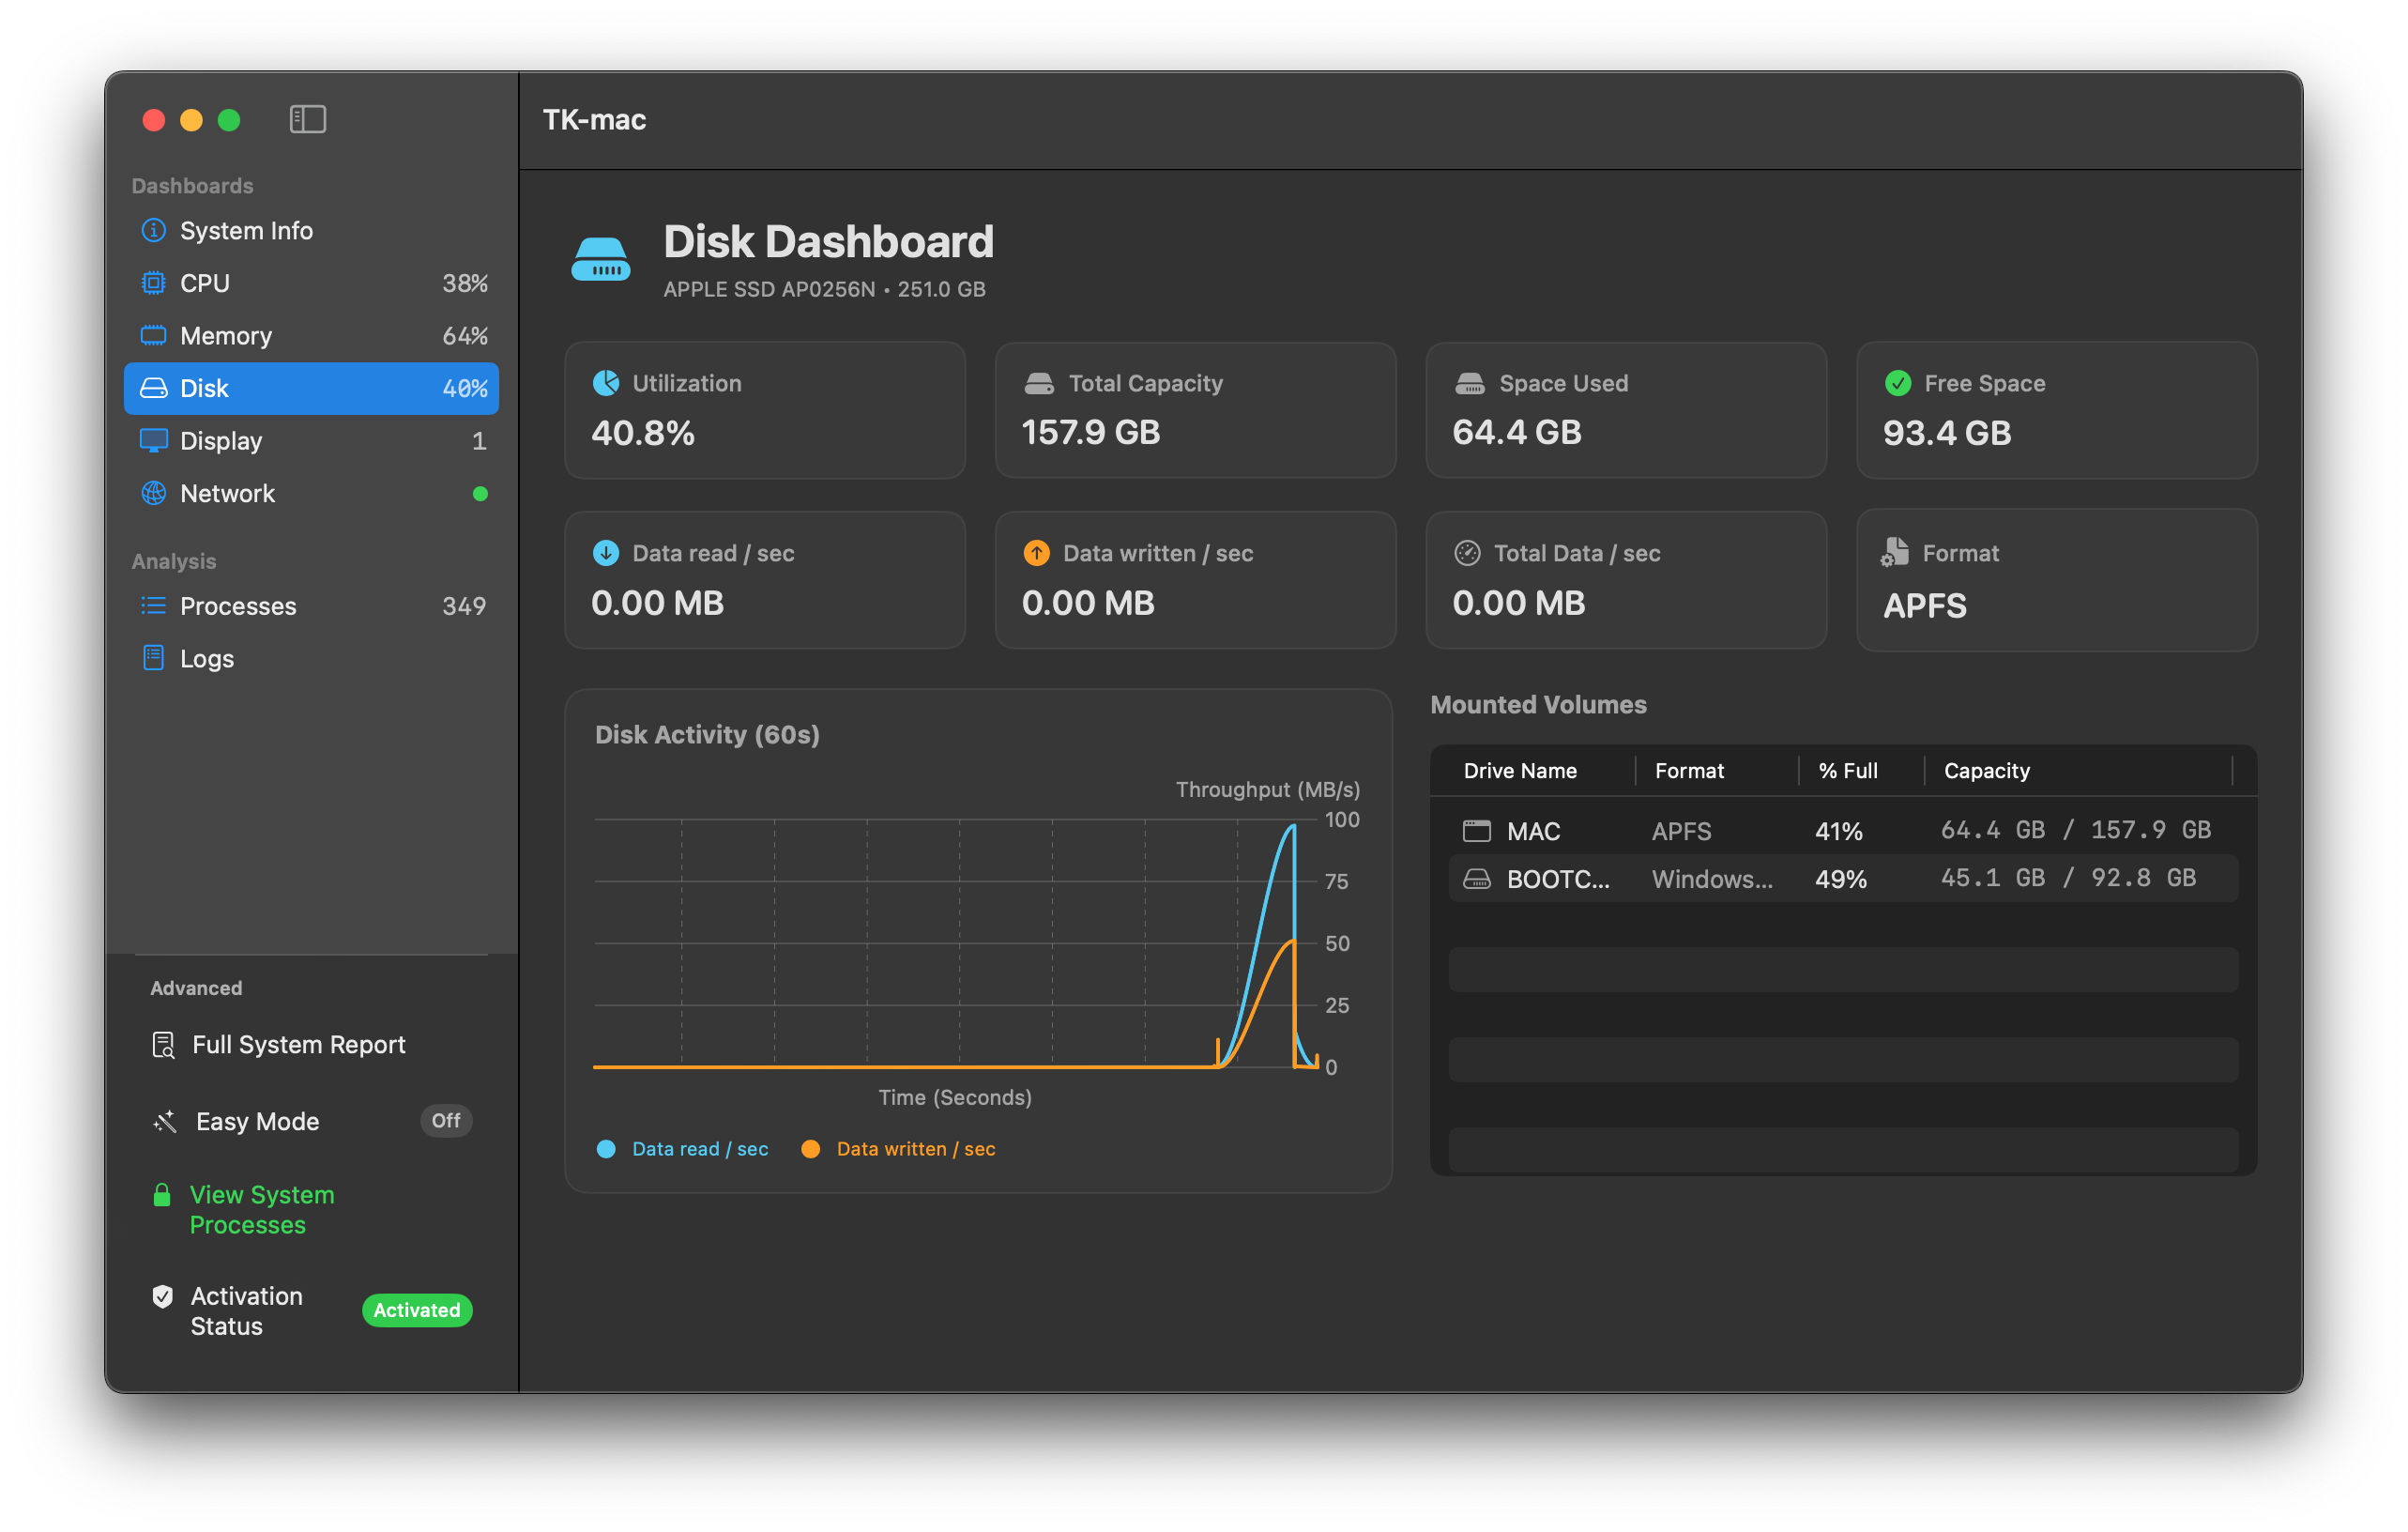Select the Memory dashboard icon
Viewport: 2408px width, 1532px height.
point(153,335)
